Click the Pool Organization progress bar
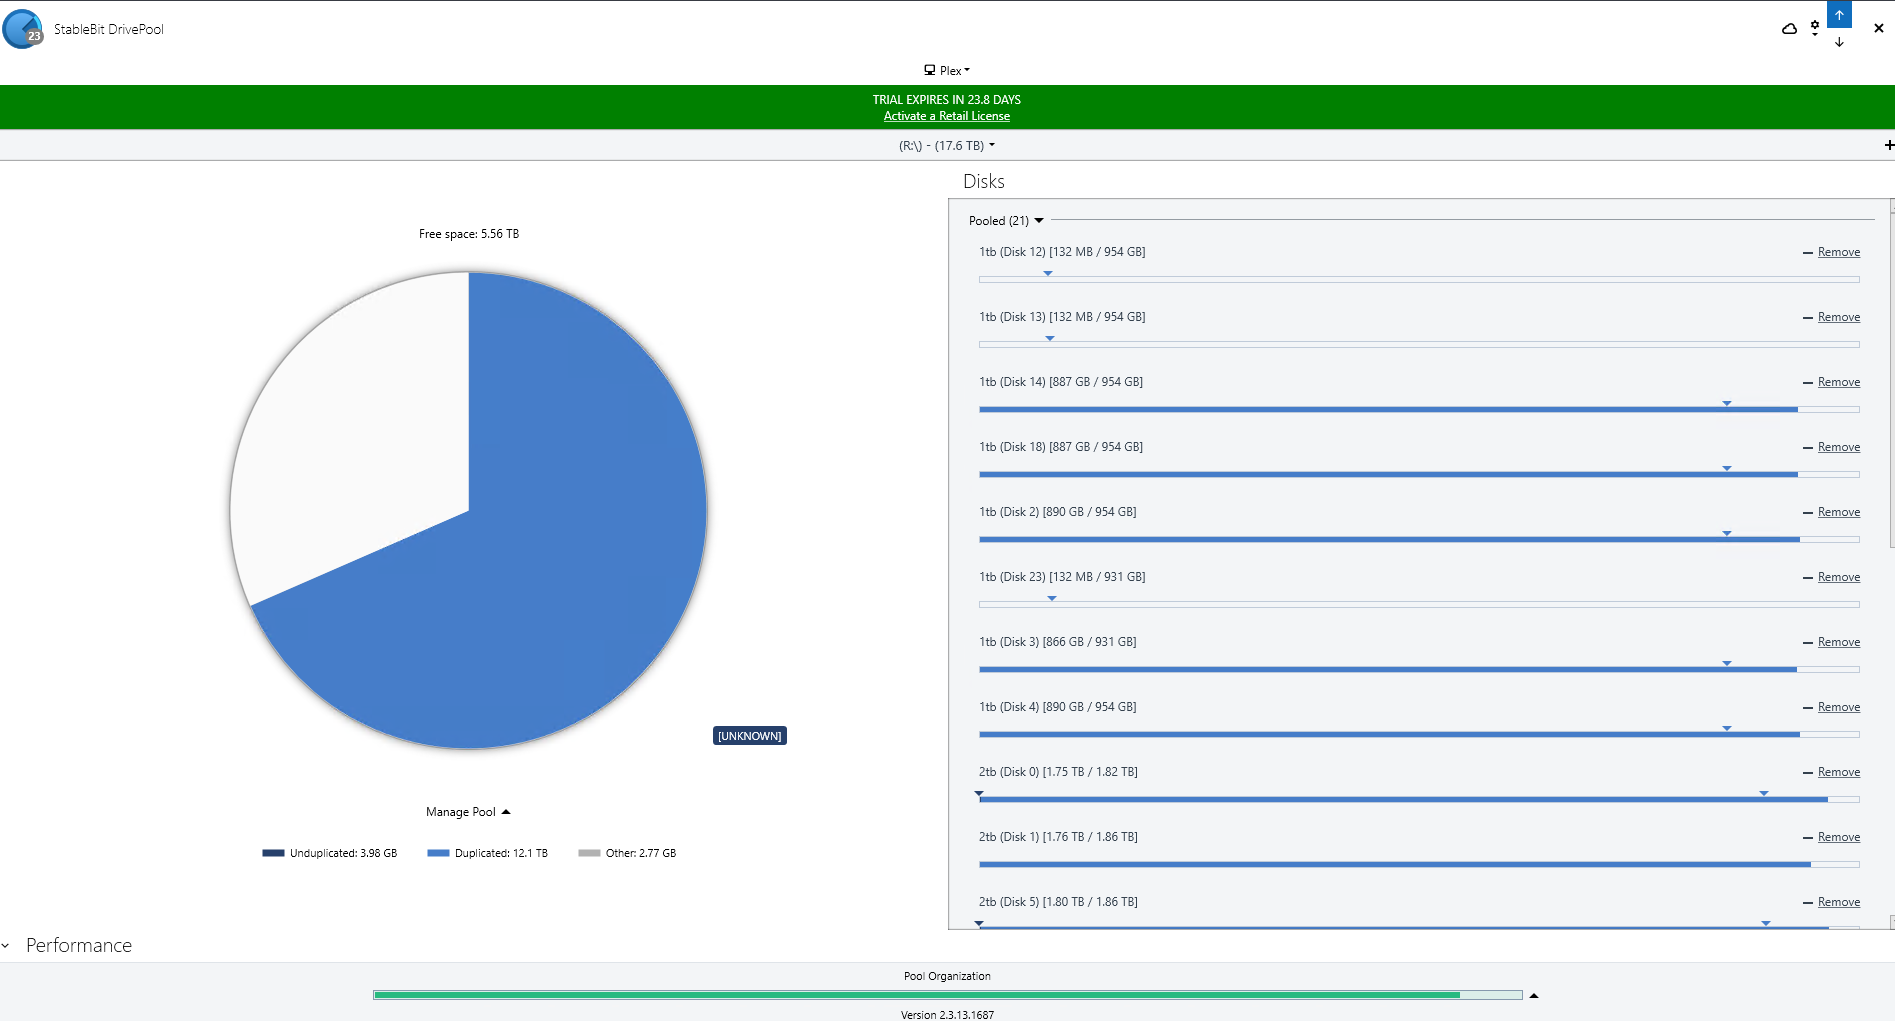 pos(946,995)
